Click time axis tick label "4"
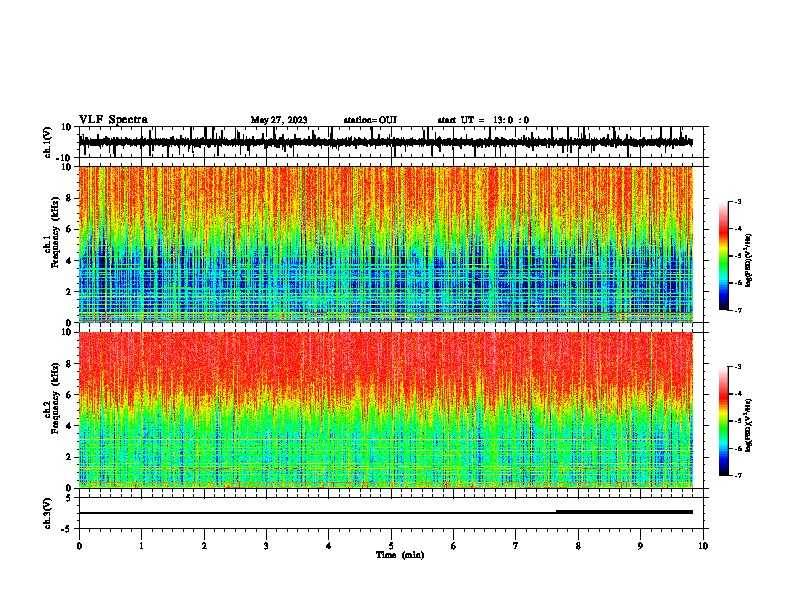Viewport: 792px width, 612px height. pyautogui.click(x=329, y=546)
